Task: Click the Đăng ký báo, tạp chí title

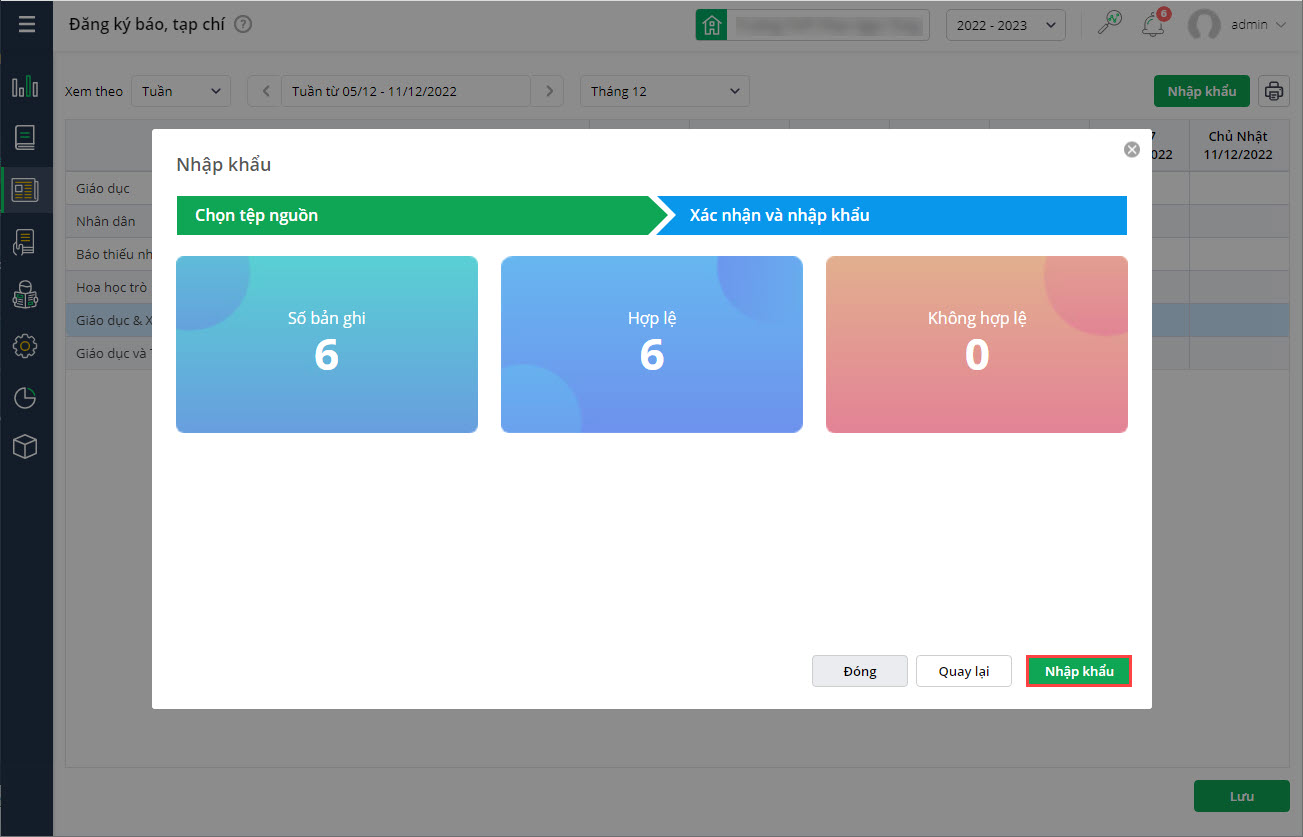Action: click(147, 24)
